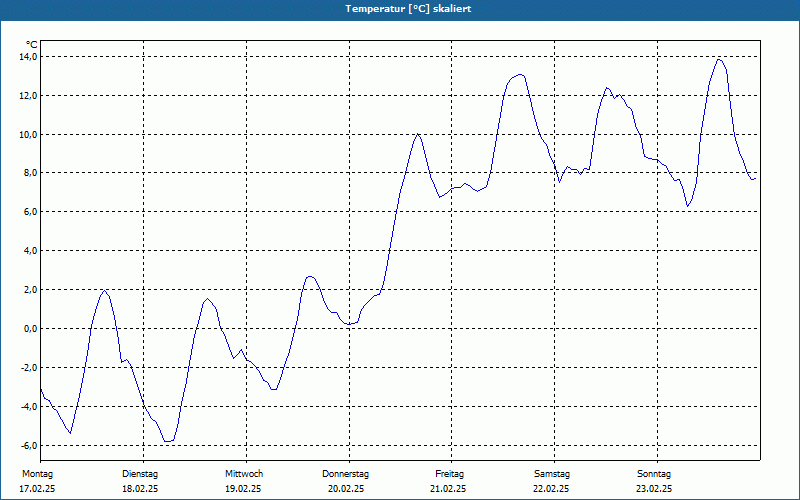Click the date 23.02.25
800x500 pixels.
(x=654, y=489)
